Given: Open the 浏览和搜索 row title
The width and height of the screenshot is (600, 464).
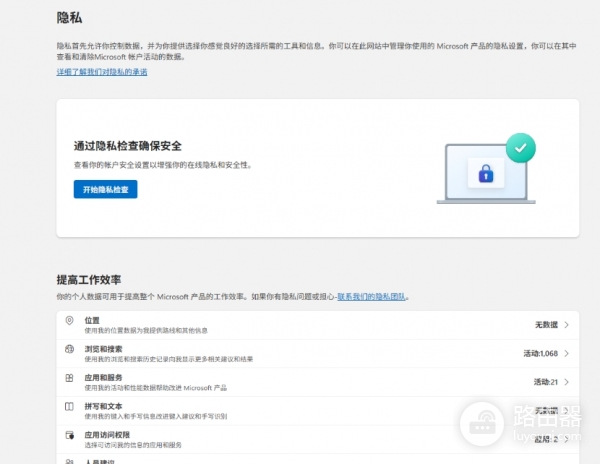Looking at the screenshot, I should pyautogui.click(x=103, y=349).
